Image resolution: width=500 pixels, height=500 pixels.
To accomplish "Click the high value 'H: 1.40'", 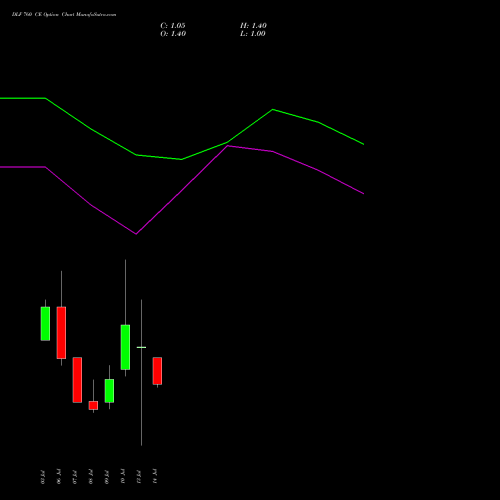I will pos(253,26).
